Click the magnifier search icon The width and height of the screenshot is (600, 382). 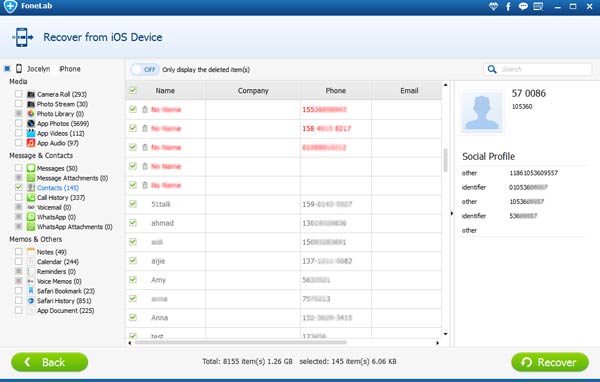(492, 69)
